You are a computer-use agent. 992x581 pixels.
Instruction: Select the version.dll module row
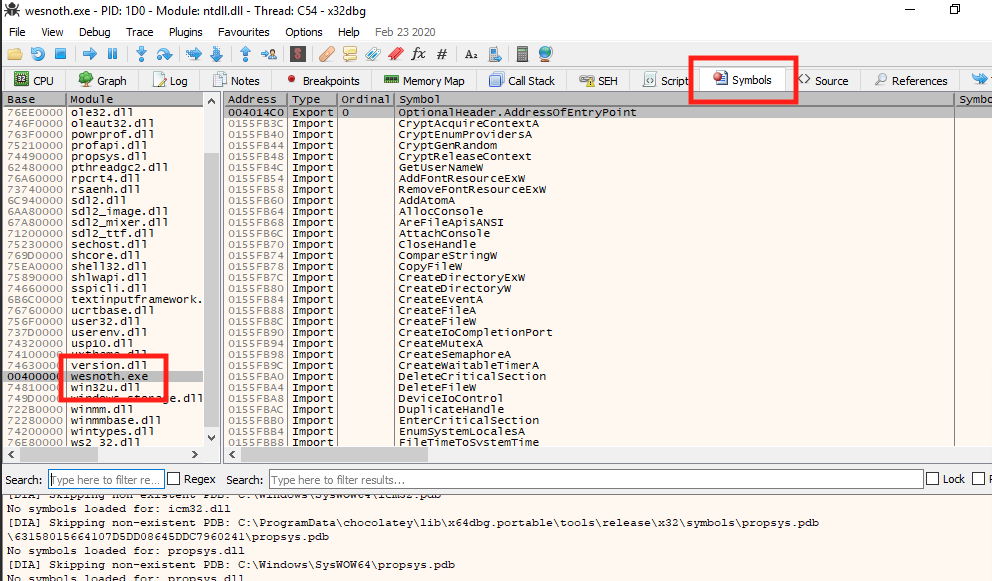[104, 365]
